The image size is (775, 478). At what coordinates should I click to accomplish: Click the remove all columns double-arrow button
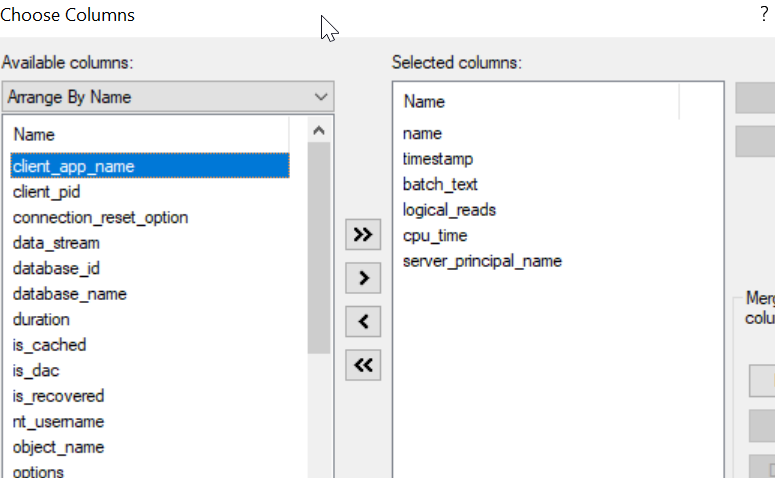click(x=363, y=366)
